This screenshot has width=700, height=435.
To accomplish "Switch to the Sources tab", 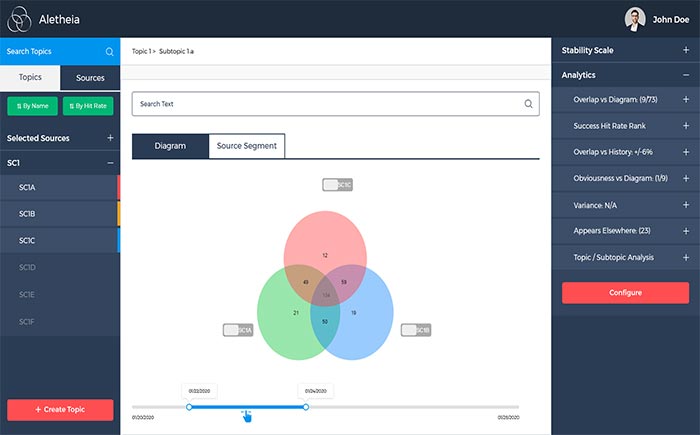I will 90,77.
